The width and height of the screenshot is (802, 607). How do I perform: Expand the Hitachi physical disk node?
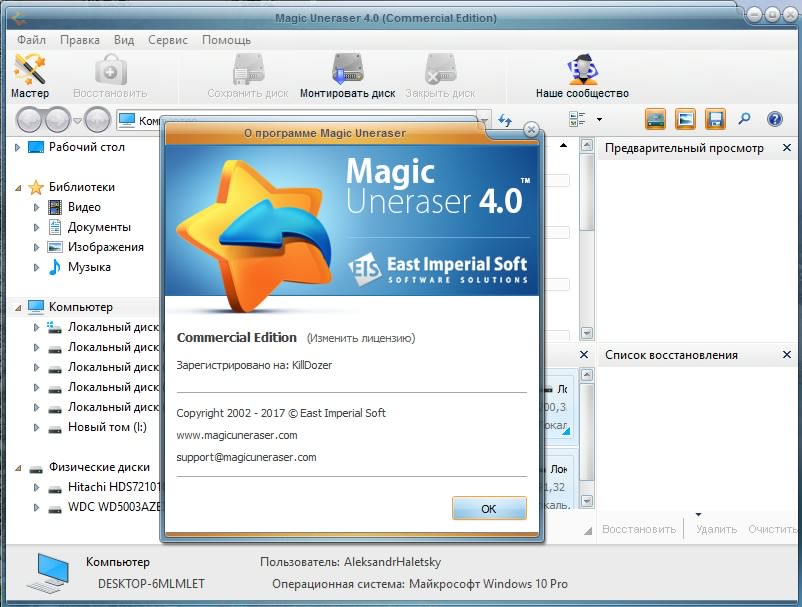[x=37, y=488]
